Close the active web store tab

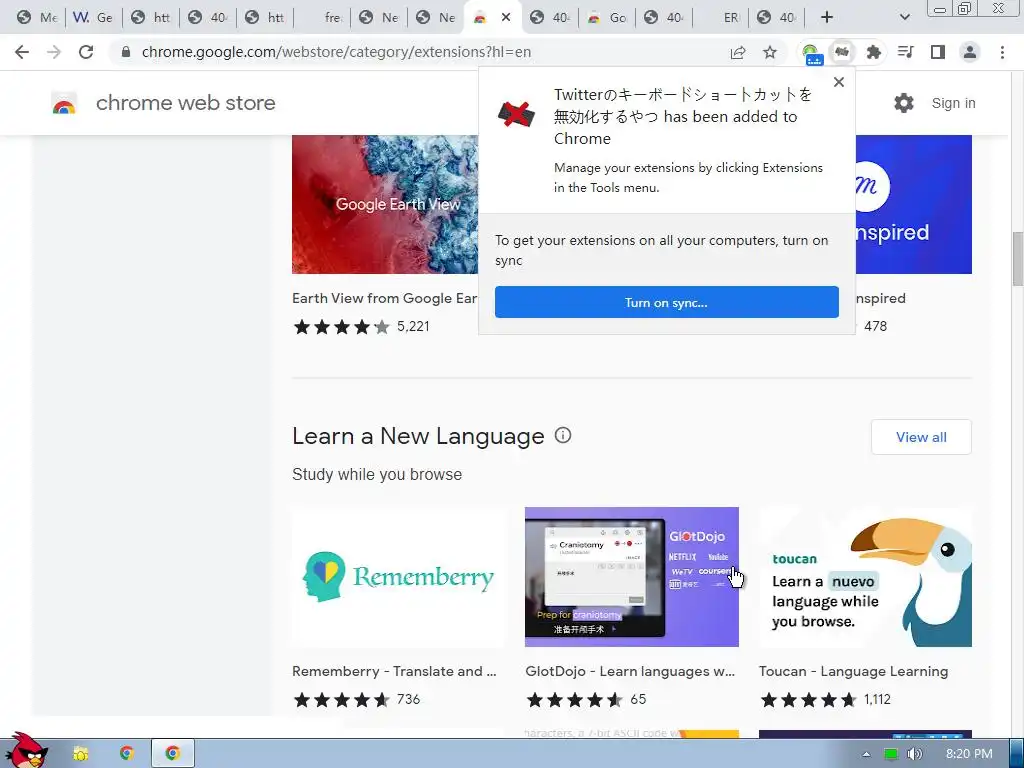pos(506,18)
